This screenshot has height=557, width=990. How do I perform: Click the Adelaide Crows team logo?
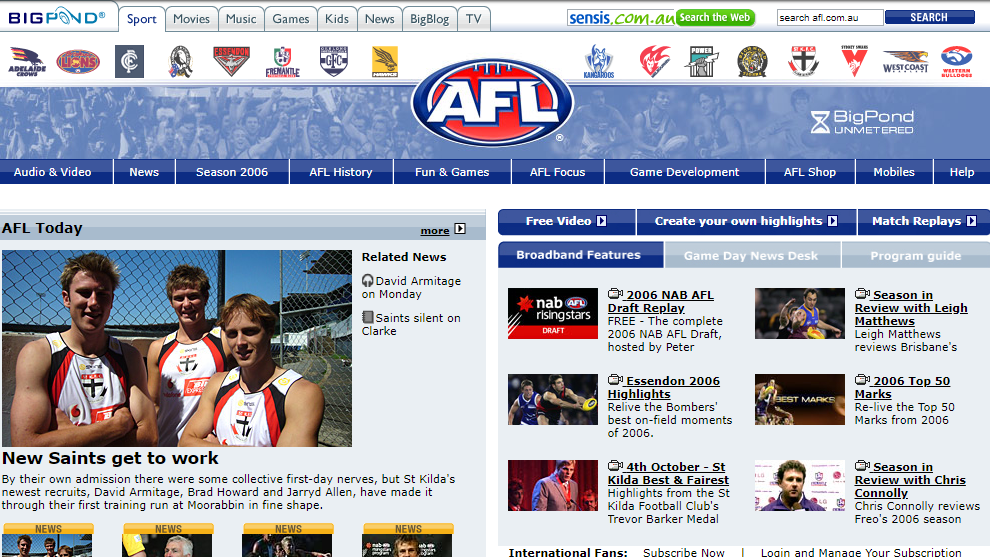click(27, 62)
